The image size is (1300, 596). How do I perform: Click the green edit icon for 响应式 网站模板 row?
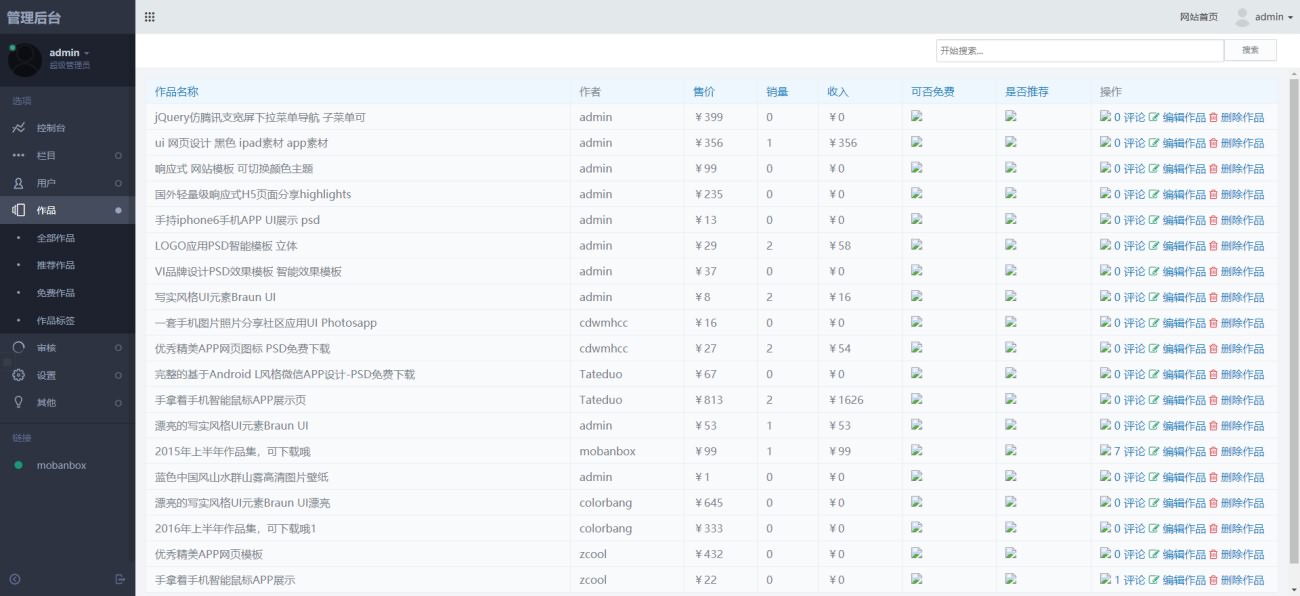pos(1154,169)
